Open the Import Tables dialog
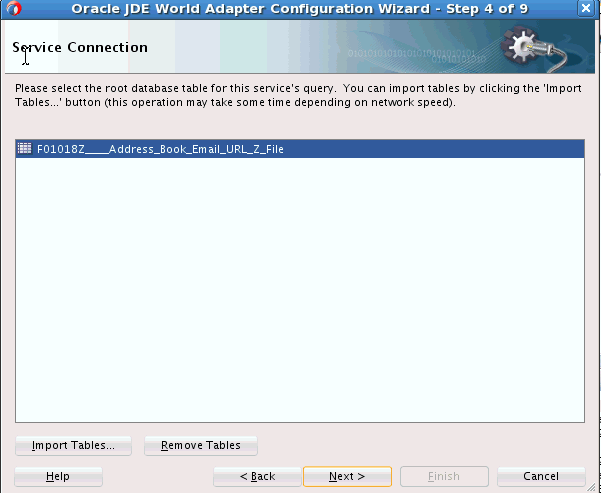 pyautogui.click(x=73, y=445)
